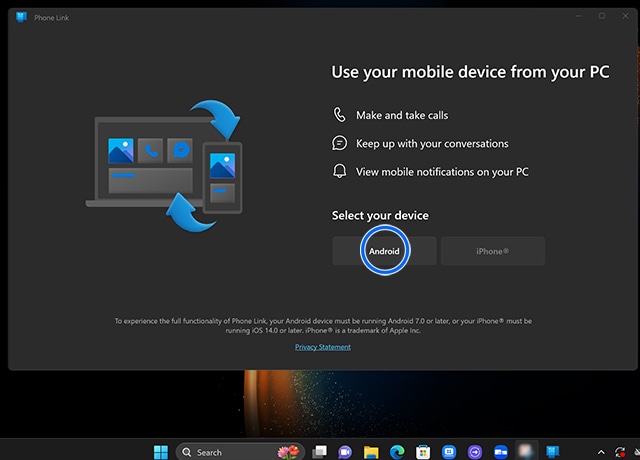
Task: Click the blue circular taskbar icon beside the blurred app
Action: (501, 452)
